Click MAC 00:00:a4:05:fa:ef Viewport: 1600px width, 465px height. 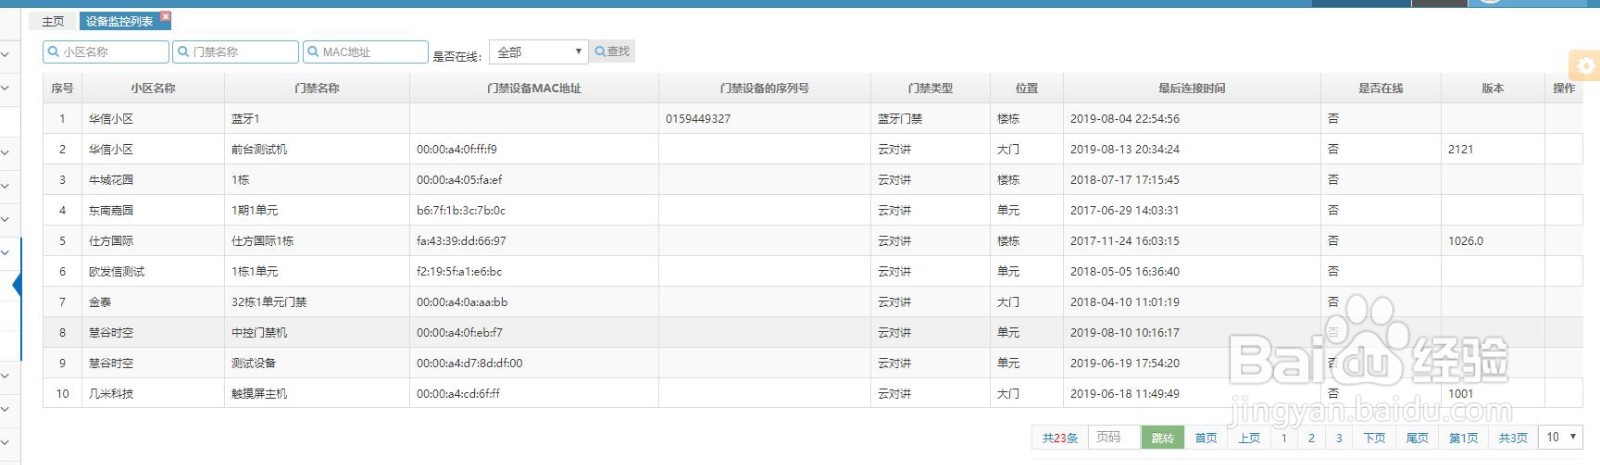click(x=459, y=180)
